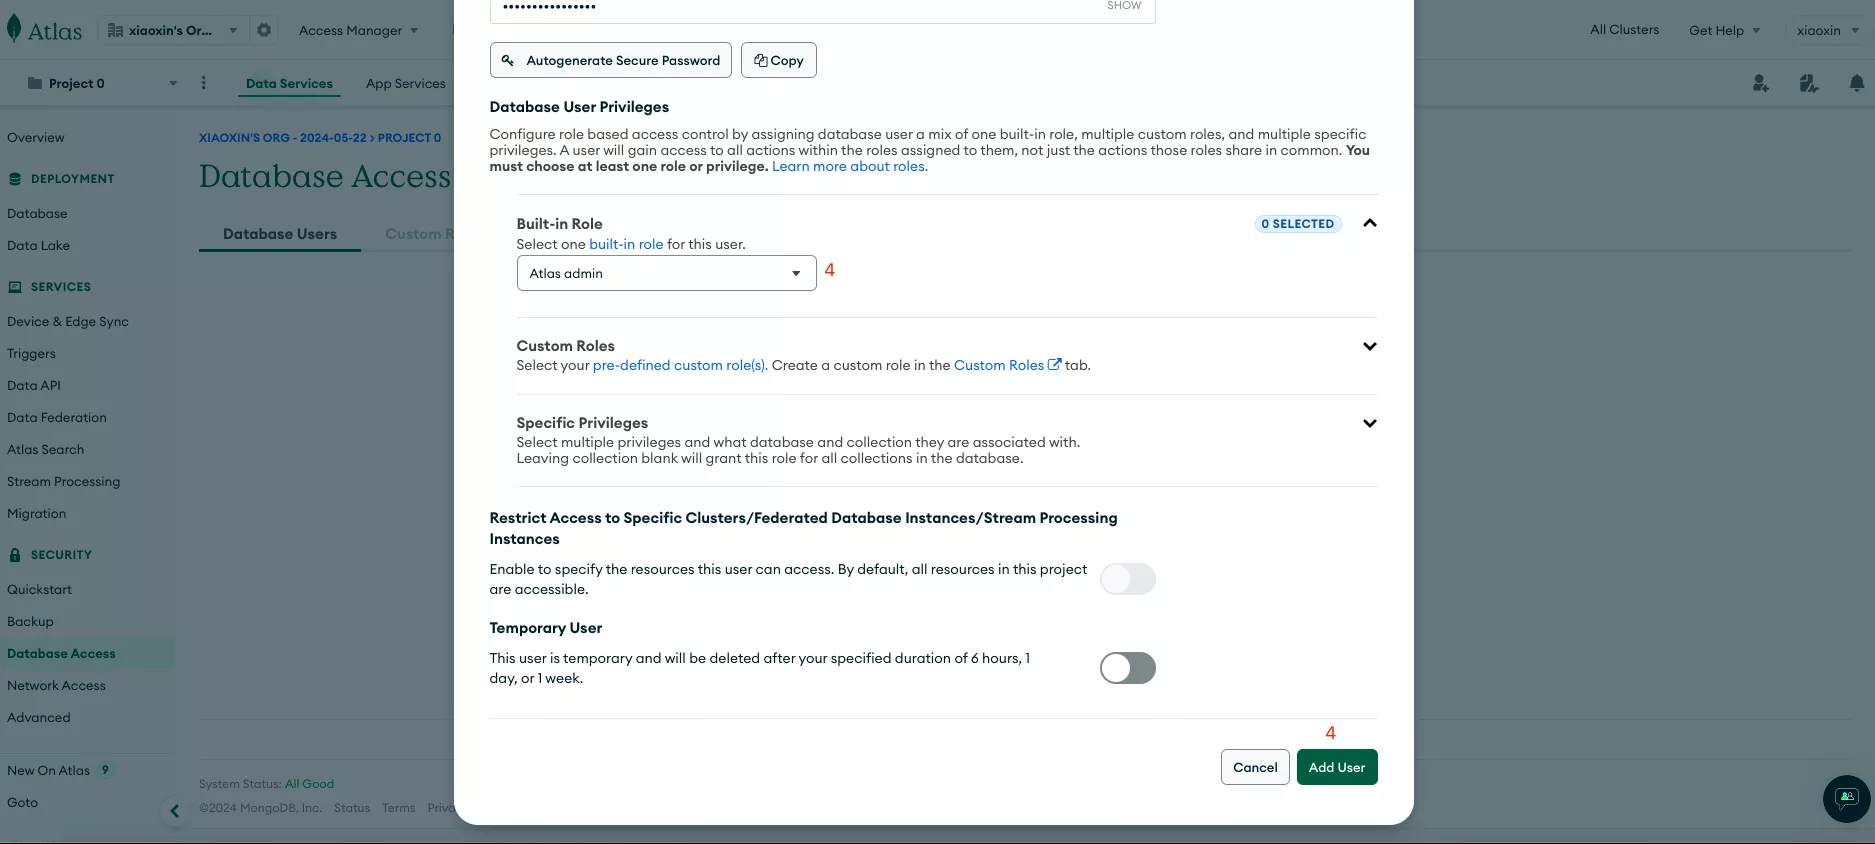
Task: Open Stream Processing sidebar item
Action: [x=63, y=481]
